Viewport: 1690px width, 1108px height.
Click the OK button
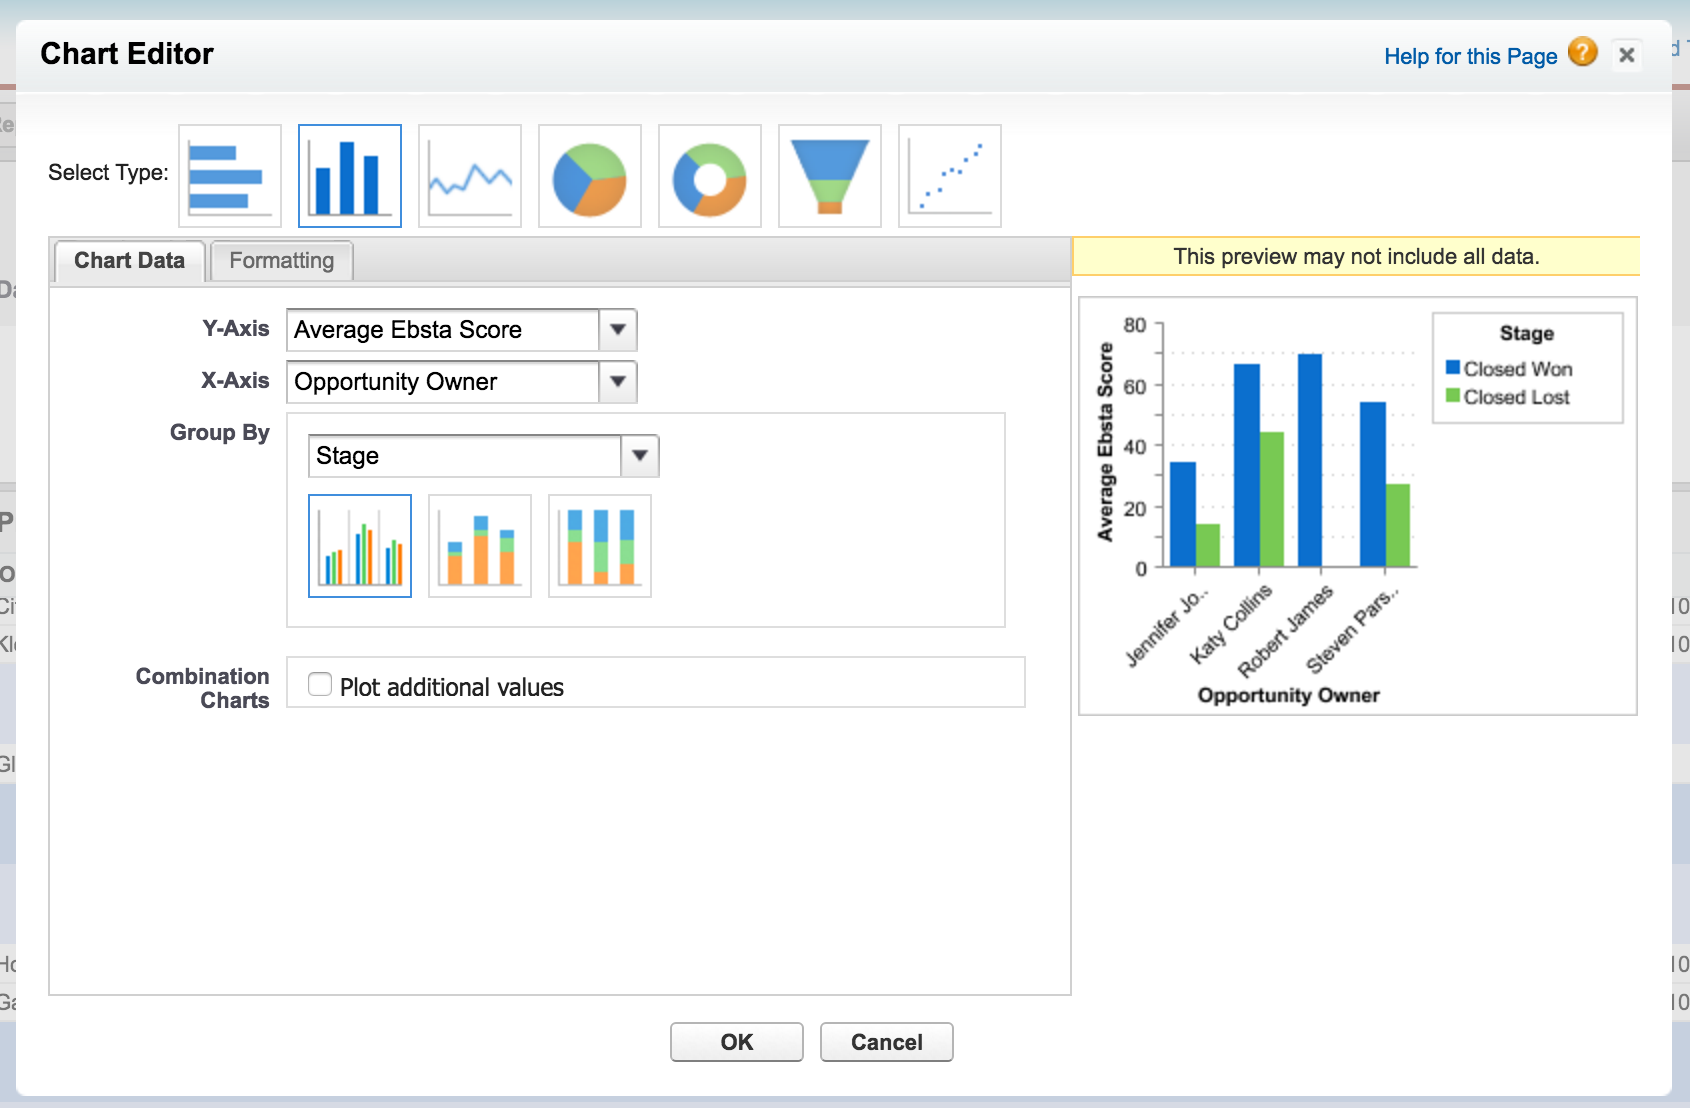736,1042
